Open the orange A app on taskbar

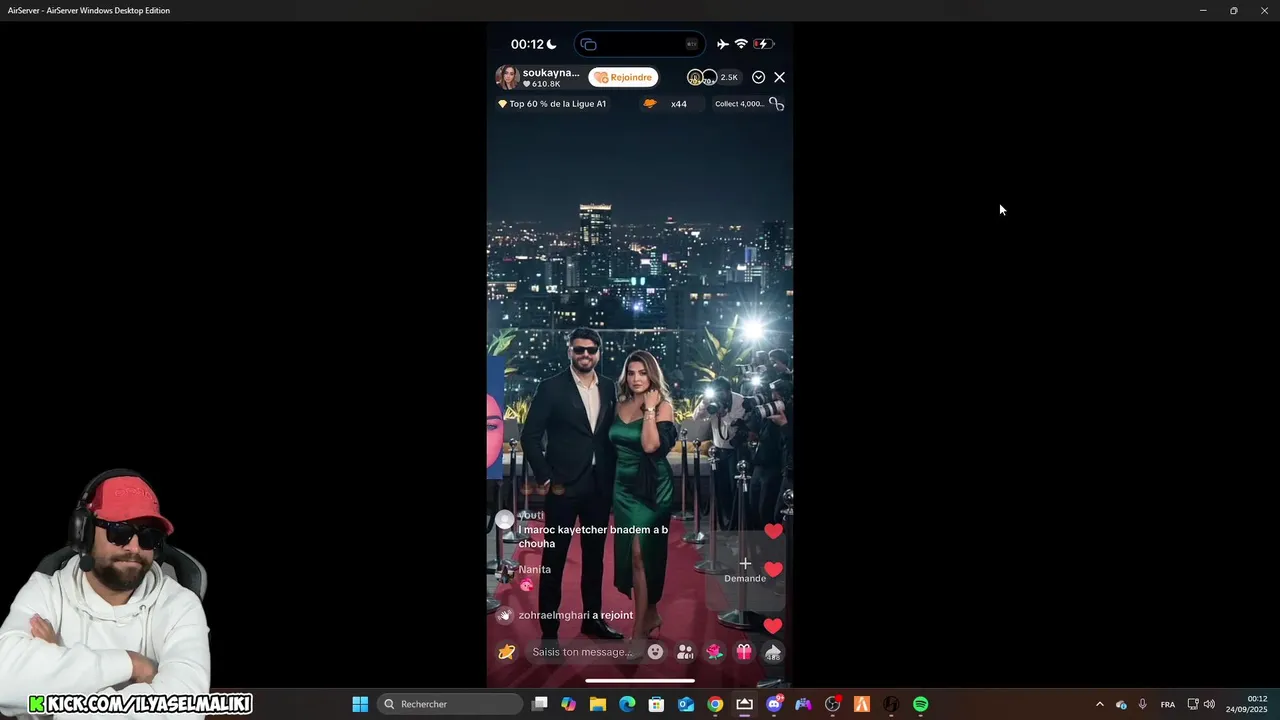[x=862, y=704]
